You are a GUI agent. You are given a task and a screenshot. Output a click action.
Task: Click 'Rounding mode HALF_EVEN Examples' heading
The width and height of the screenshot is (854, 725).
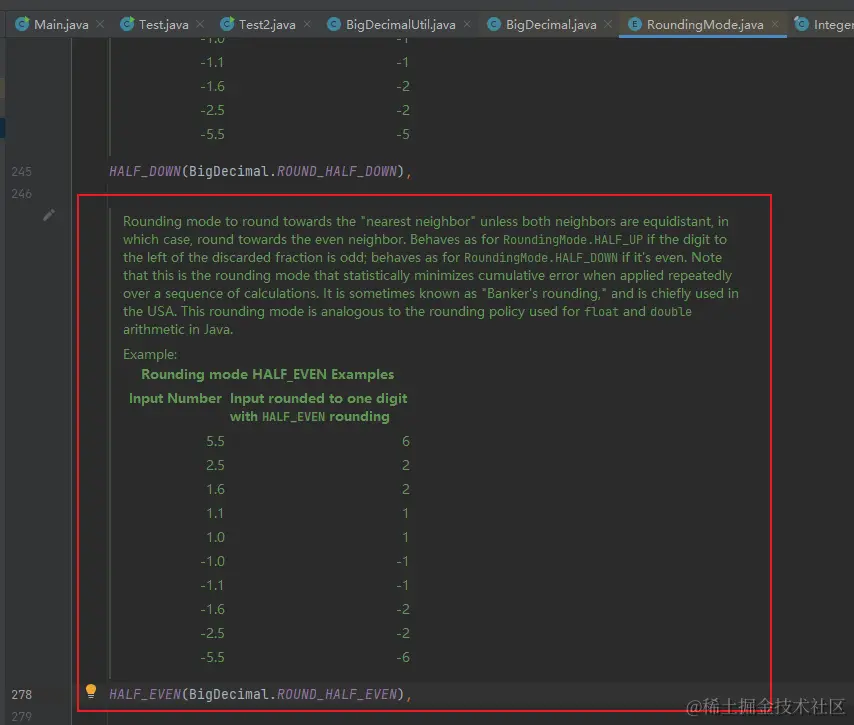tap(267, 374)
